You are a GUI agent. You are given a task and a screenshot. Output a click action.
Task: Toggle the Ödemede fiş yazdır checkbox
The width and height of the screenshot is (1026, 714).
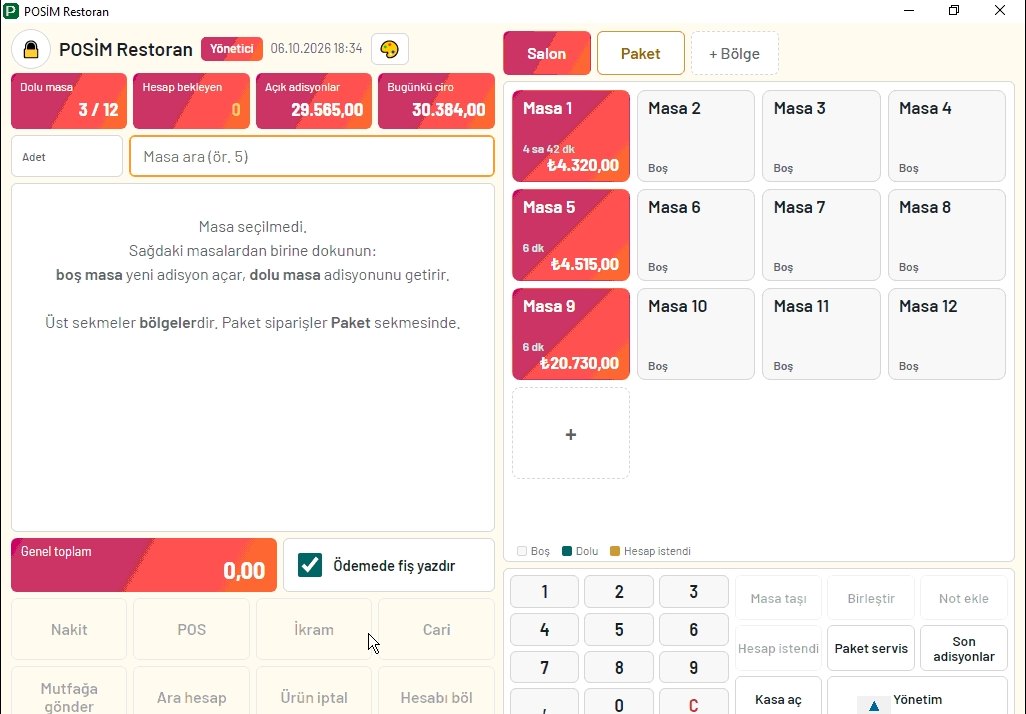(310, 565)
